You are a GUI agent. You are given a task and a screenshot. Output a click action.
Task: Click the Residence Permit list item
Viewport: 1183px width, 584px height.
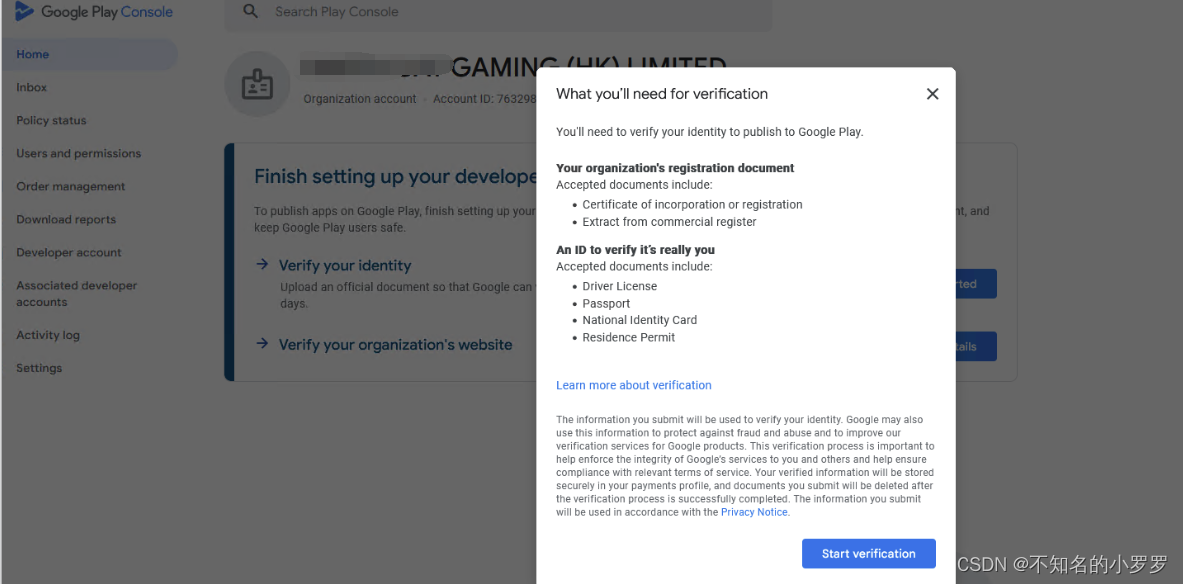coord(628,337)
